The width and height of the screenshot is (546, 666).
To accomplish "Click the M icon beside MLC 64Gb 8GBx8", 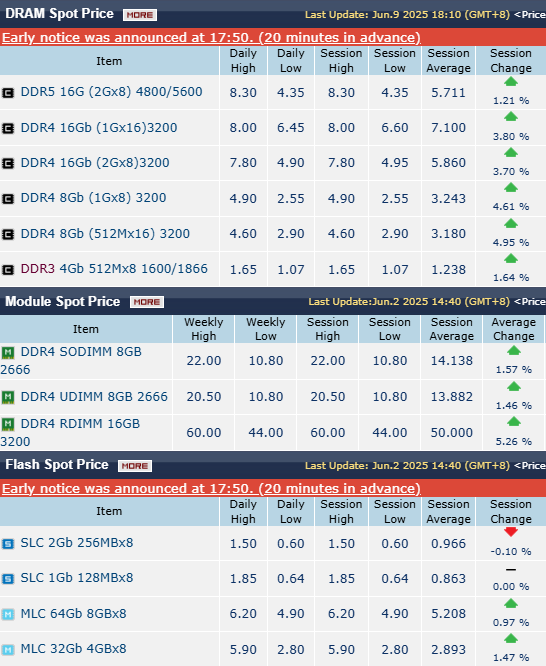I will click(x=8, y=614).
